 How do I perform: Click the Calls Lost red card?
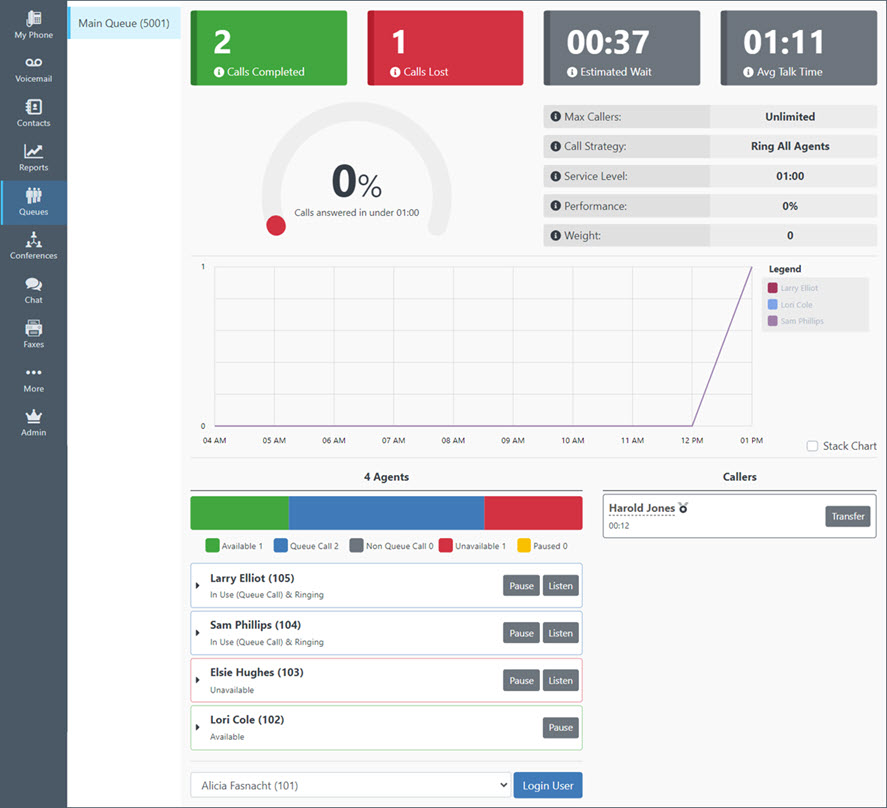[445, 48]
